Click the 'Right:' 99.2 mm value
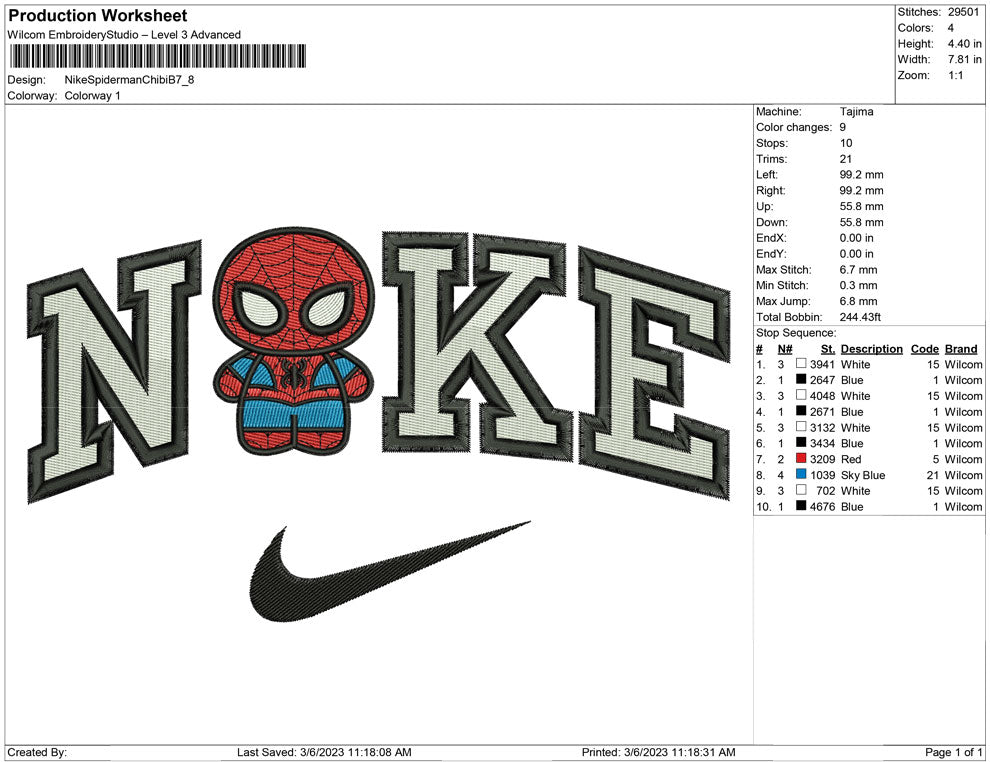Image resolution: width=990 pixels, height=762 pixels. [861, 190]
